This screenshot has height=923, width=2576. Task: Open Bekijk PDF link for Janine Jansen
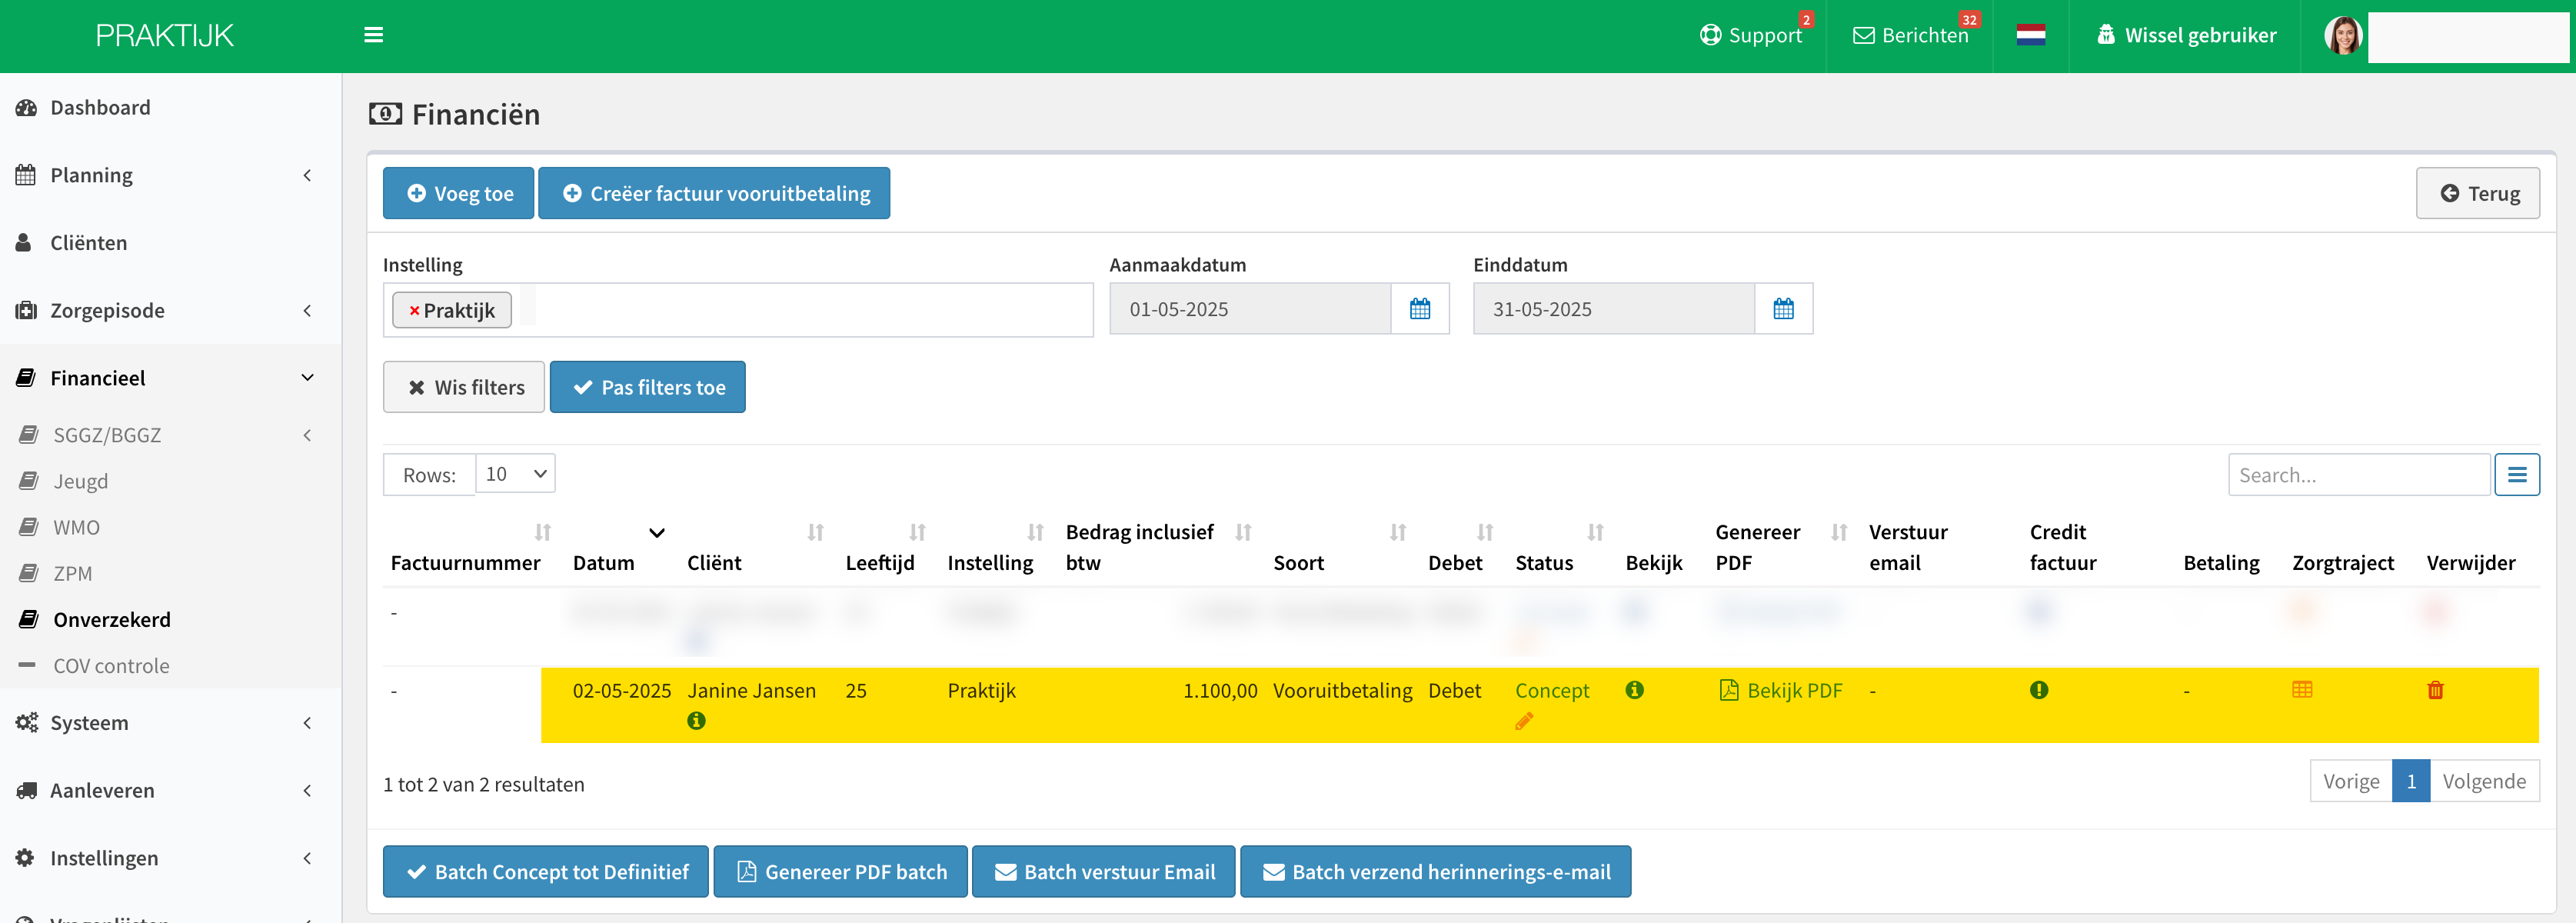1780,691
